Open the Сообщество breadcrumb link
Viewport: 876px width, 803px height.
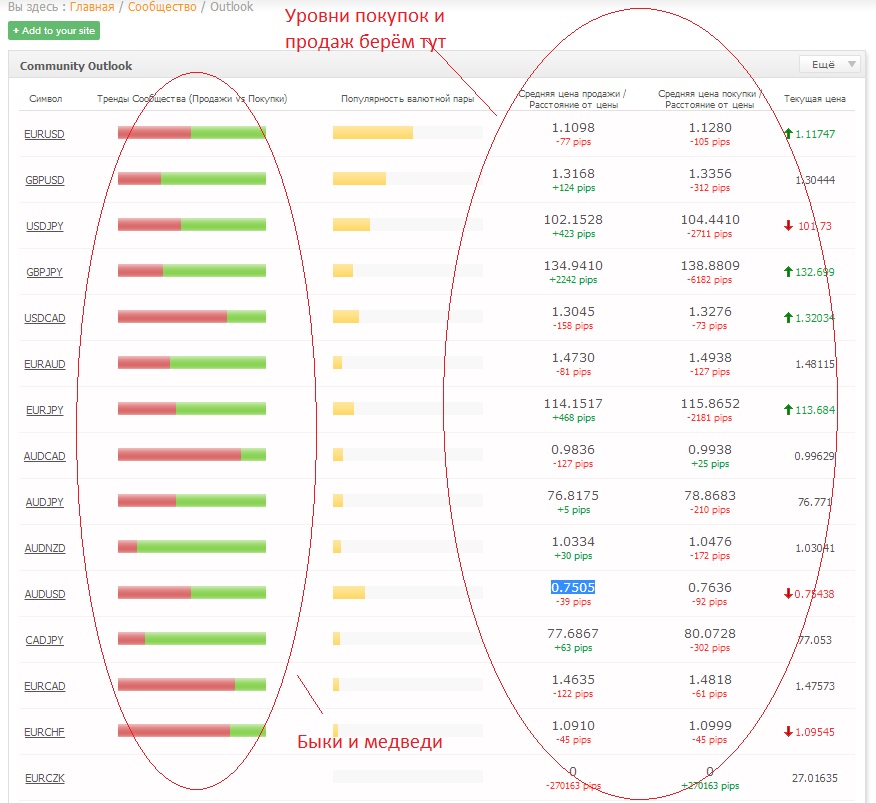pos(162,7)
